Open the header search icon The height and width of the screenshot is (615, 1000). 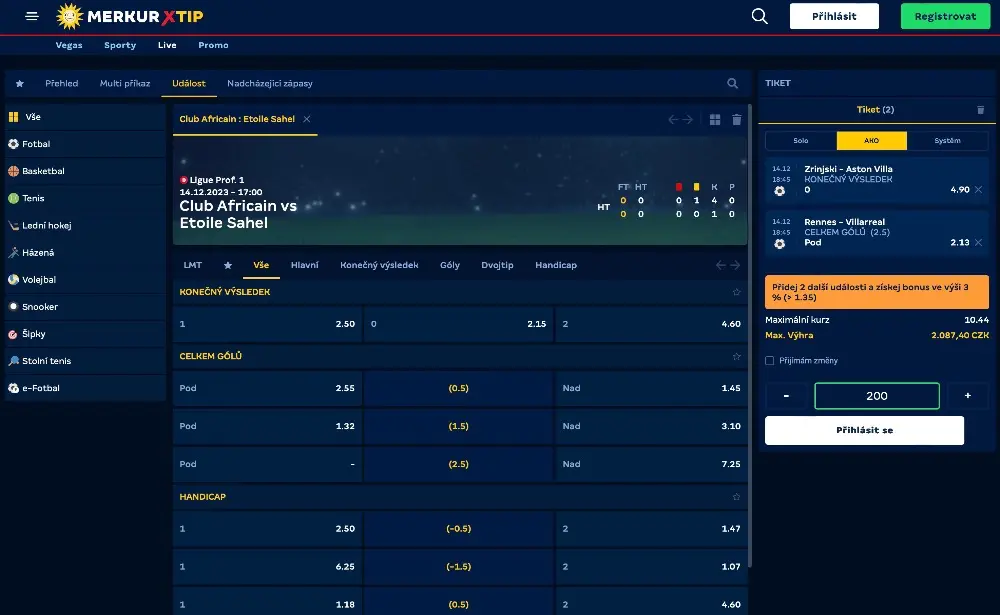[759, 16]
